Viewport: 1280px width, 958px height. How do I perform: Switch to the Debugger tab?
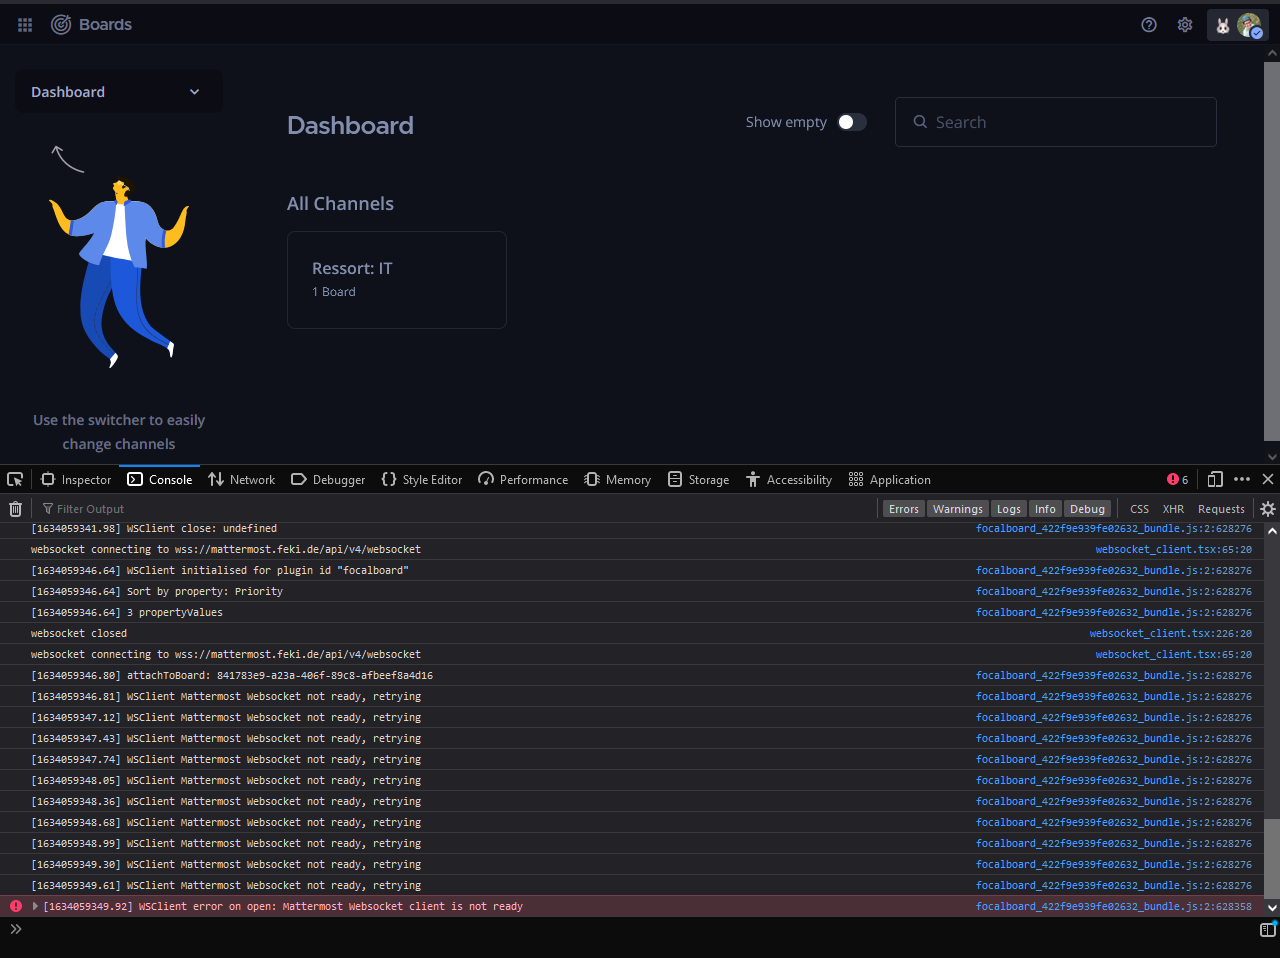point(328,480)
